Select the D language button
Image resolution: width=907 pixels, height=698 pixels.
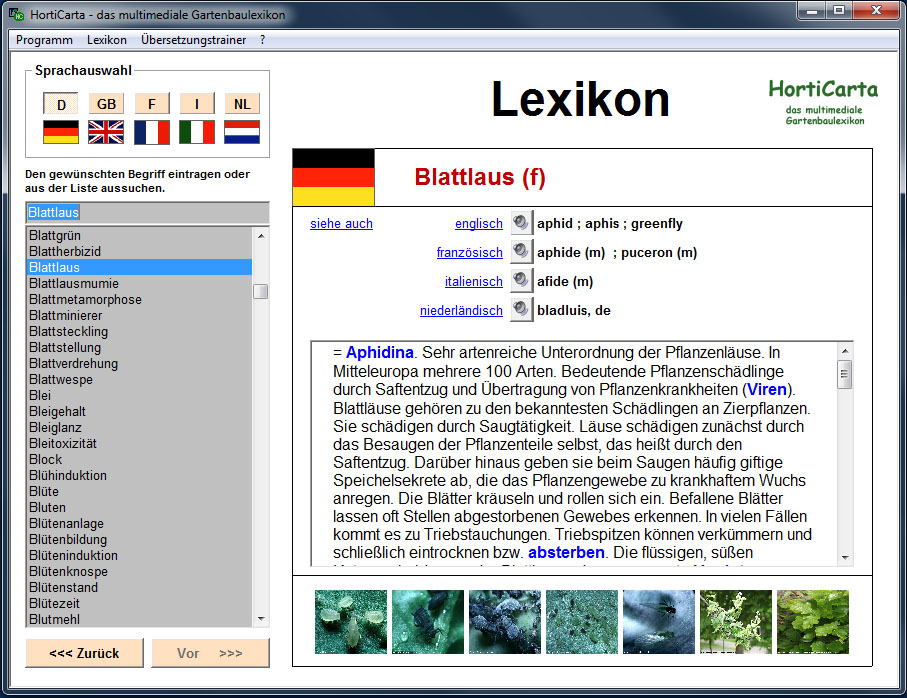coord(61,104)
